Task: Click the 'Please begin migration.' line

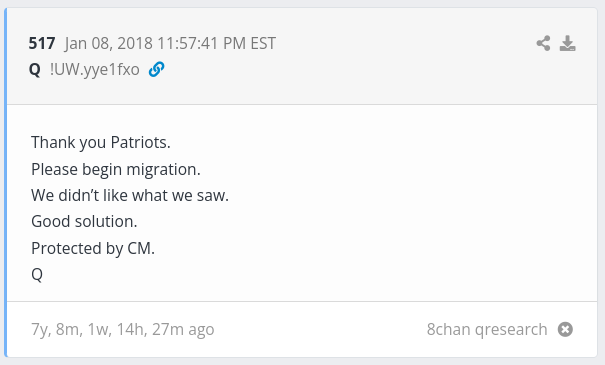Action: point(116,169)
